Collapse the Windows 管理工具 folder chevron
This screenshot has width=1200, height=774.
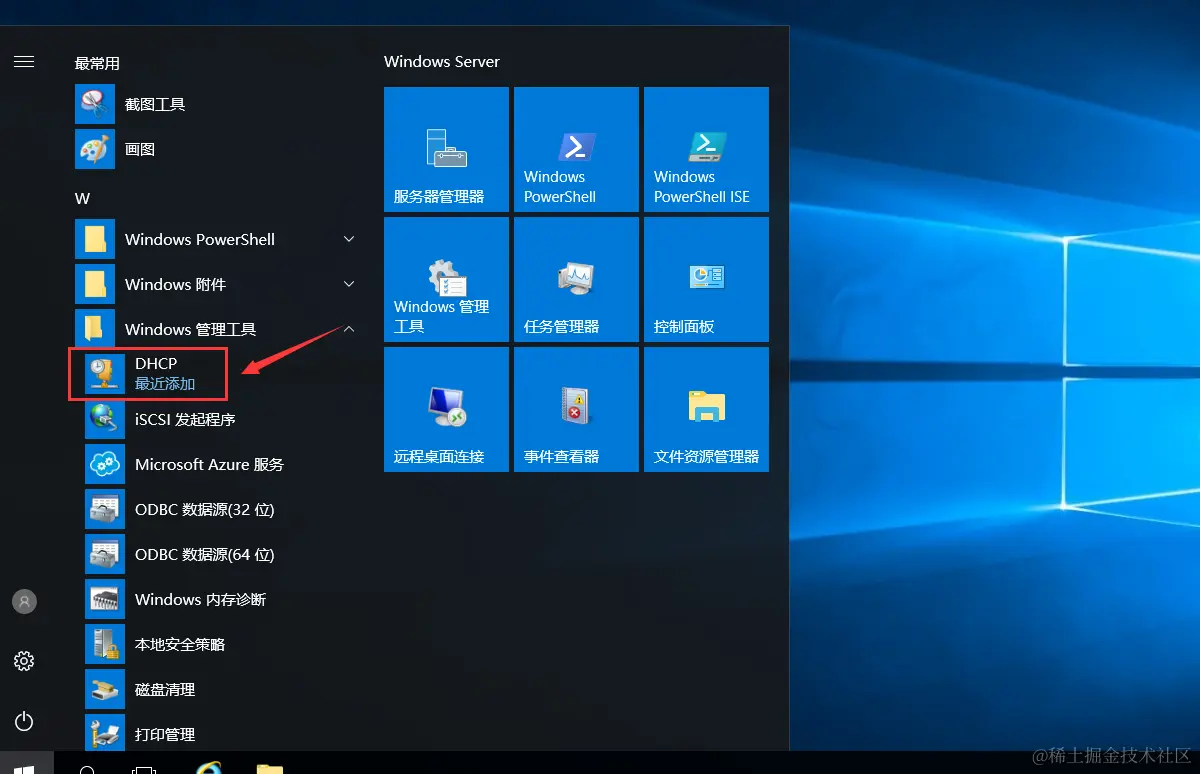(x=349, y=329)
